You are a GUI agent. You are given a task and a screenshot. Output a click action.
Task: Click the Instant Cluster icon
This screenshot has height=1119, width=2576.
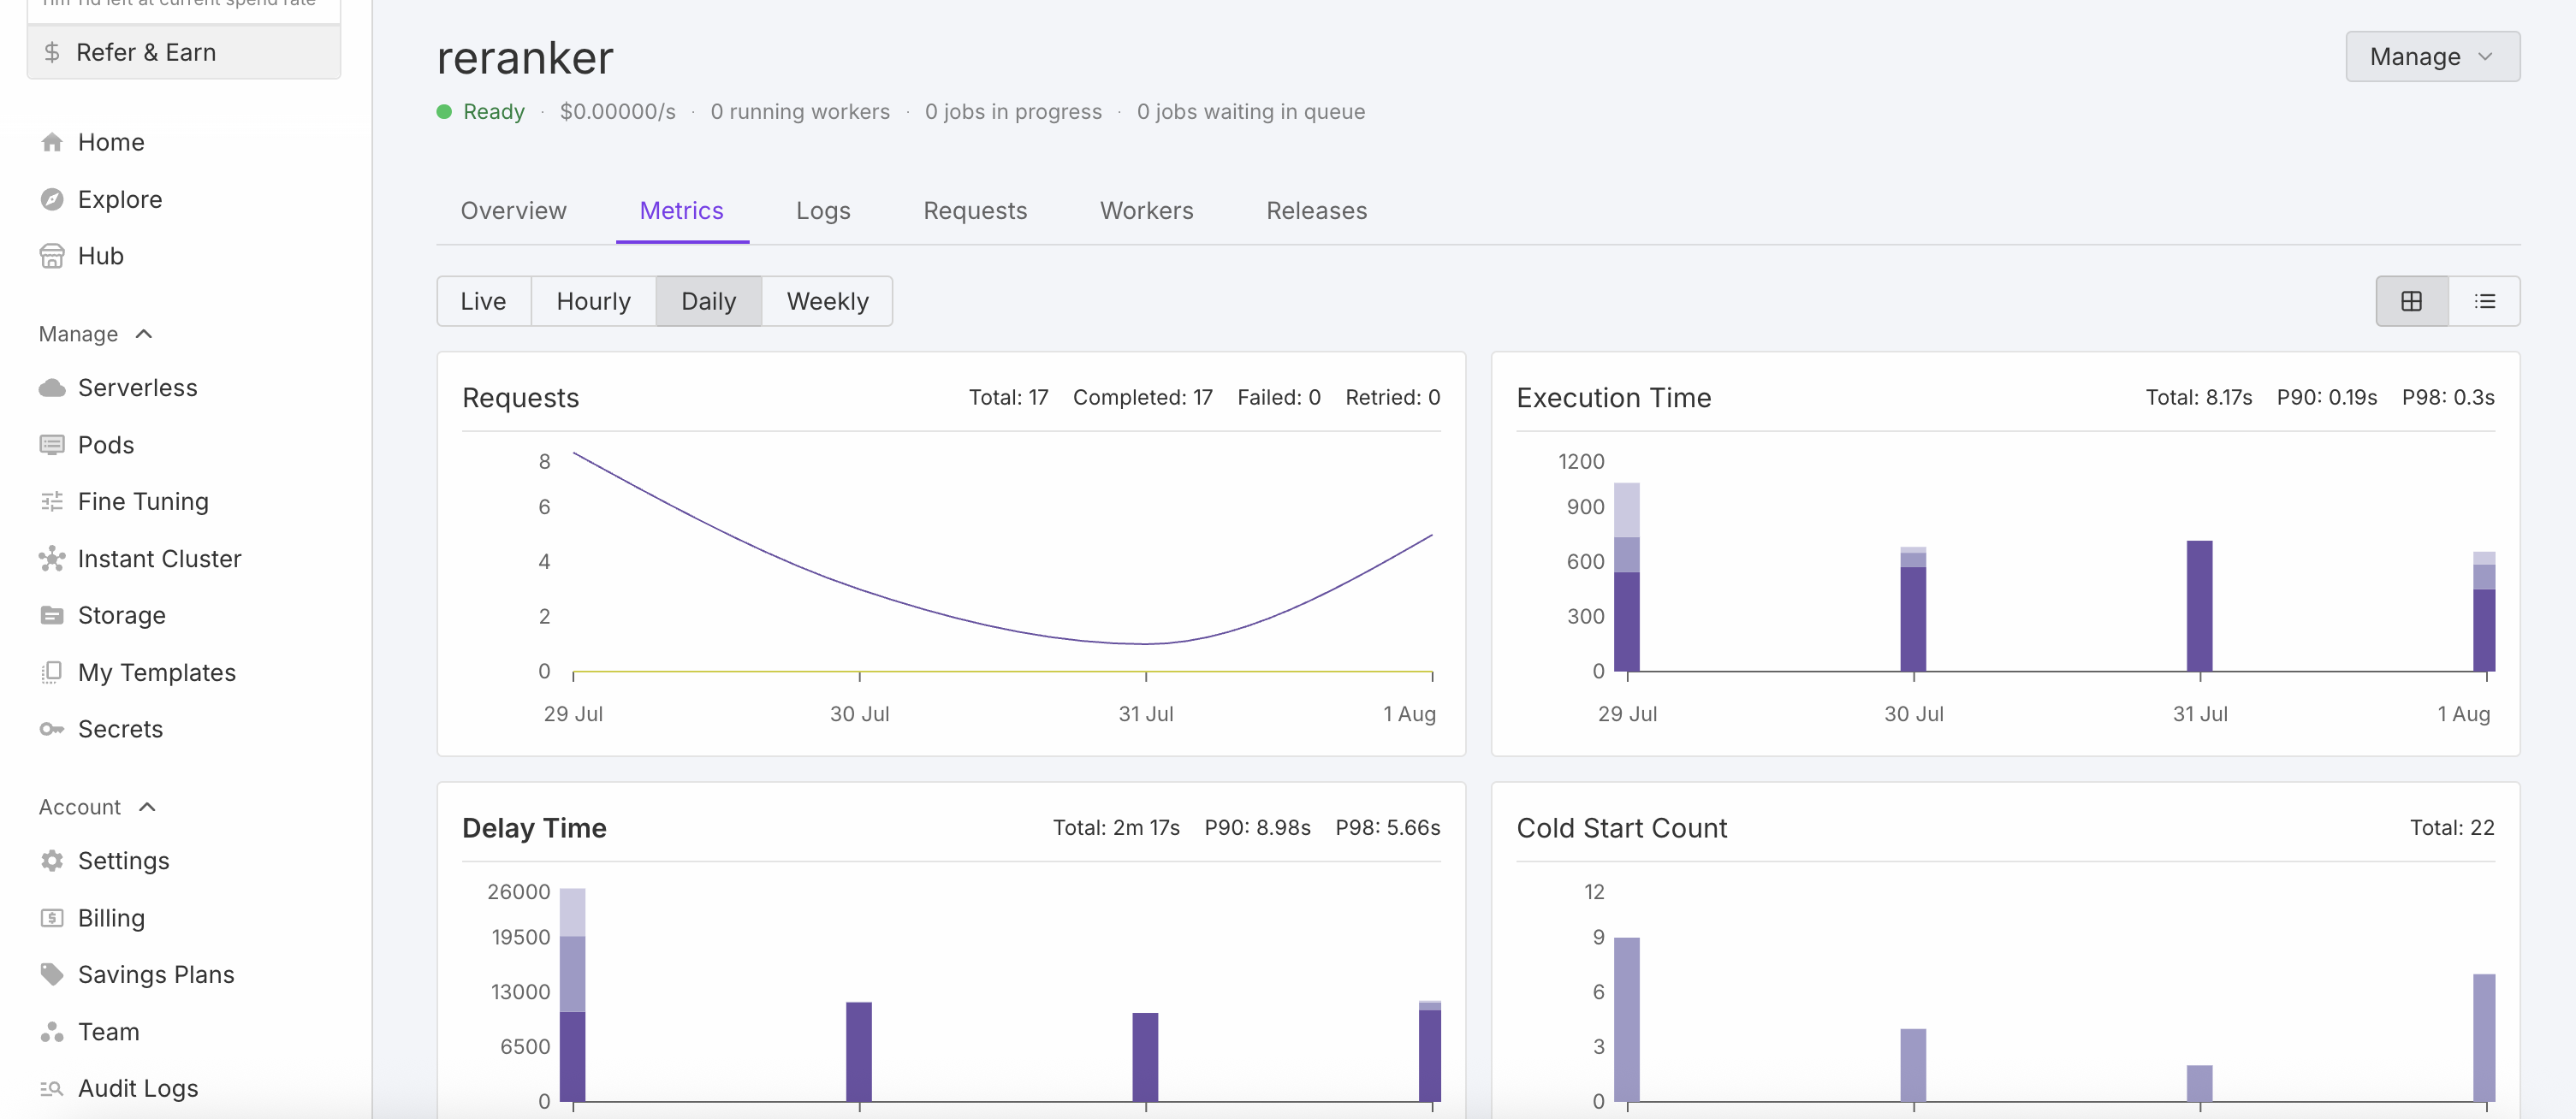52,559
